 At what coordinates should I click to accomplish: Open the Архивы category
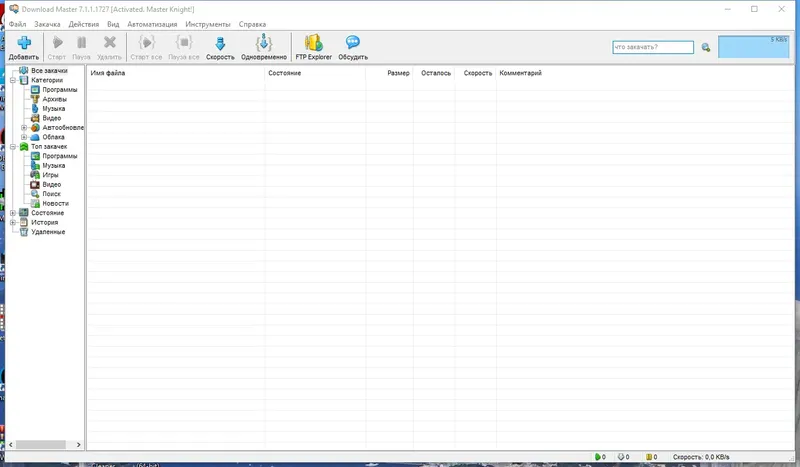55,99
